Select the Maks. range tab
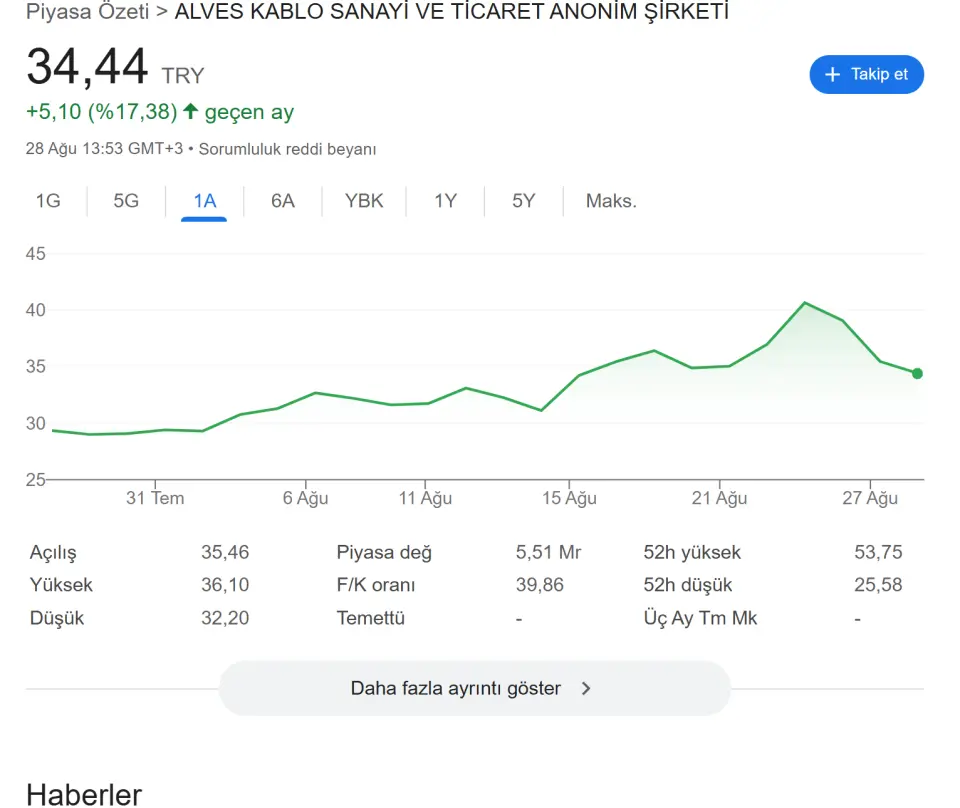 tap(611, 201)
